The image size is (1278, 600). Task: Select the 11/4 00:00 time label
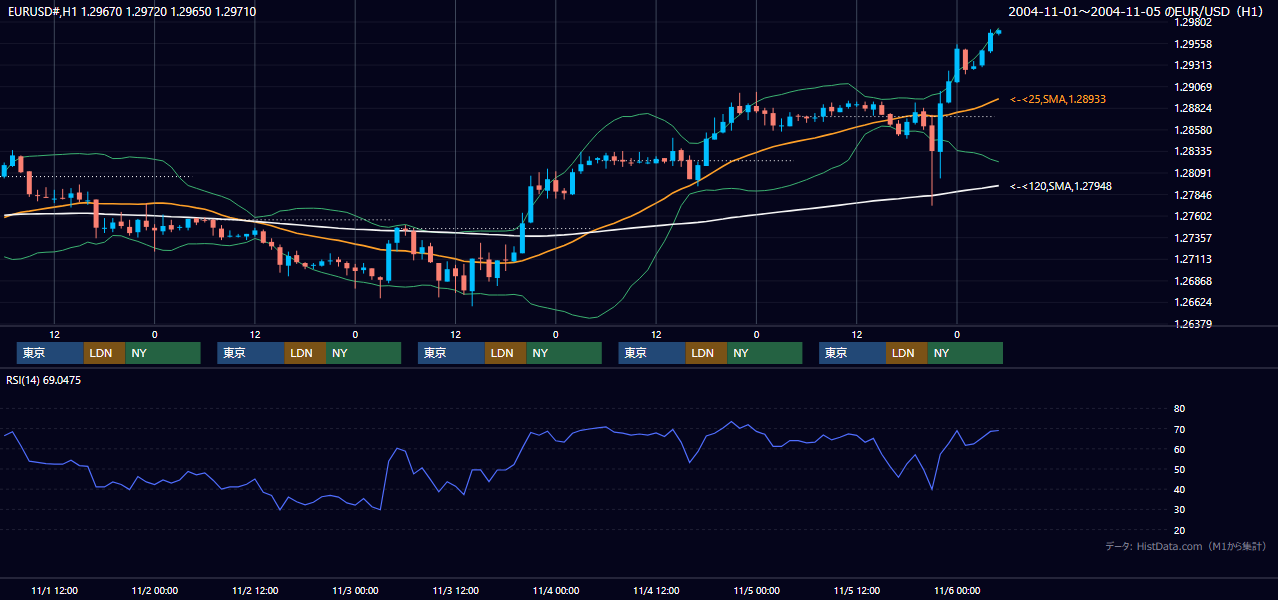click(556, 590)
